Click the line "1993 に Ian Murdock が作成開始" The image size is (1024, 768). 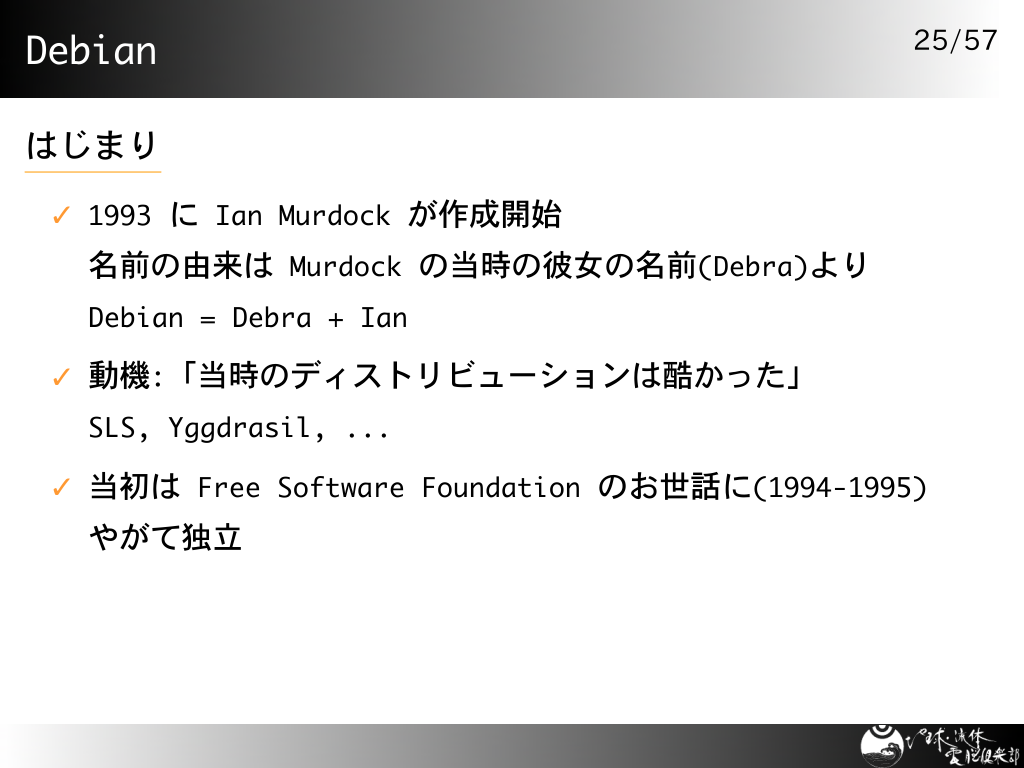tap(325, 214)
